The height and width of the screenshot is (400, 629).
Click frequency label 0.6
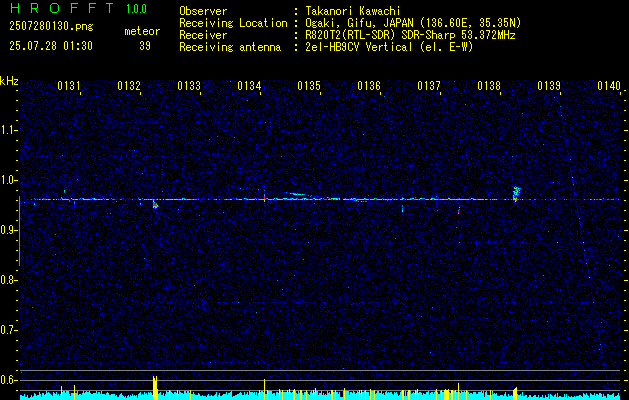coord(8,380)
